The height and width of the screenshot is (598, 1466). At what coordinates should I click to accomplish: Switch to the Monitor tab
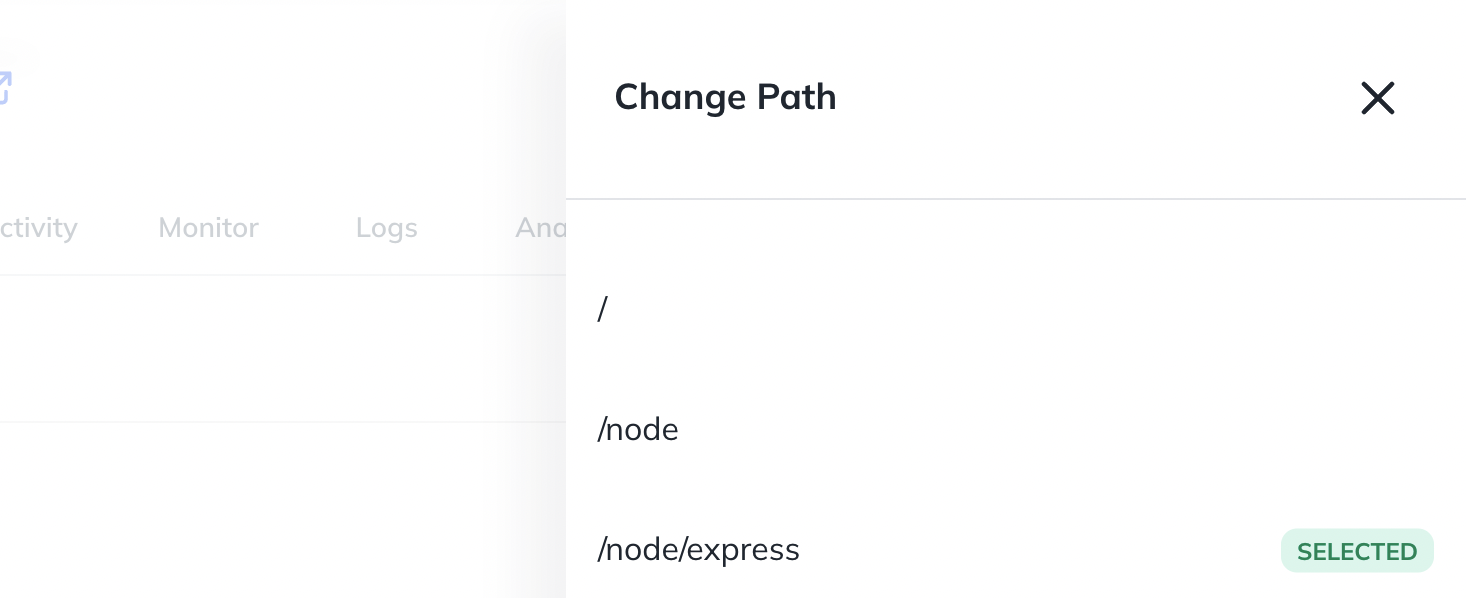[208, 228]
